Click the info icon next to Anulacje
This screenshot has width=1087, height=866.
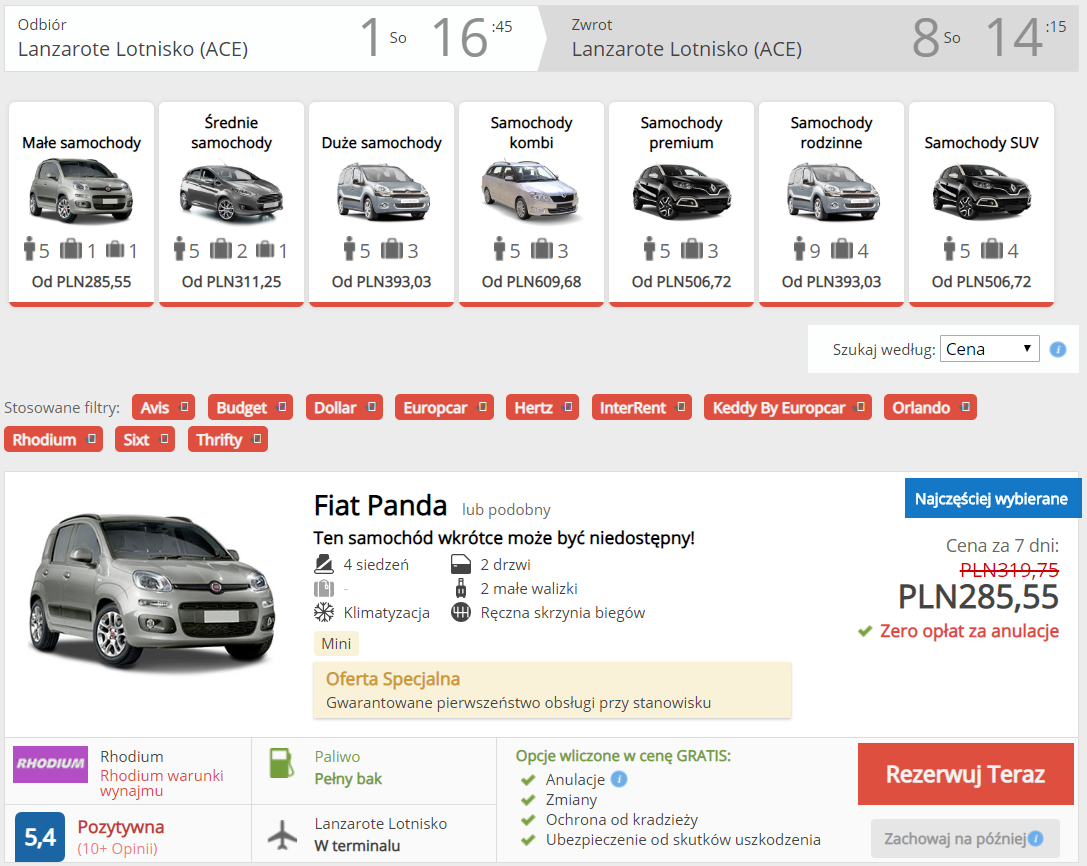[619, 779]
